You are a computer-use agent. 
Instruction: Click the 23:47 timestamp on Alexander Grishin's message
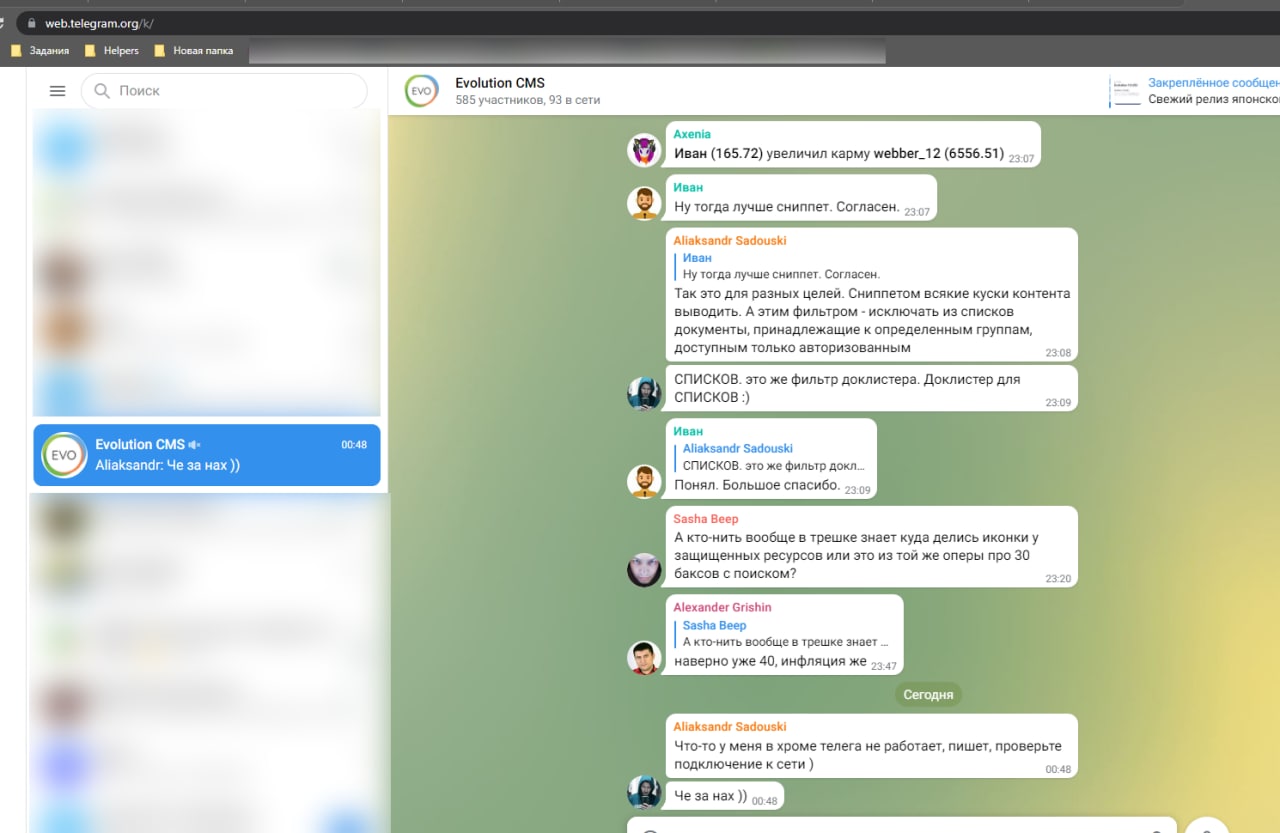884,666
